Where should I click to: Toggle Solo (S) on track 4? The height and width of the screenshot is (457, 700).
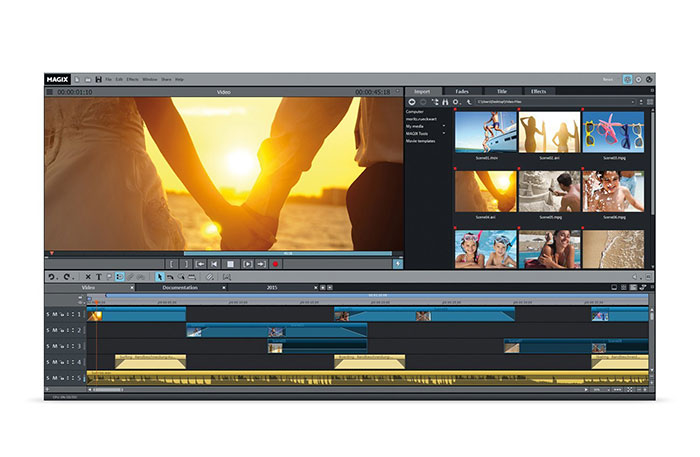pos(47,362)
